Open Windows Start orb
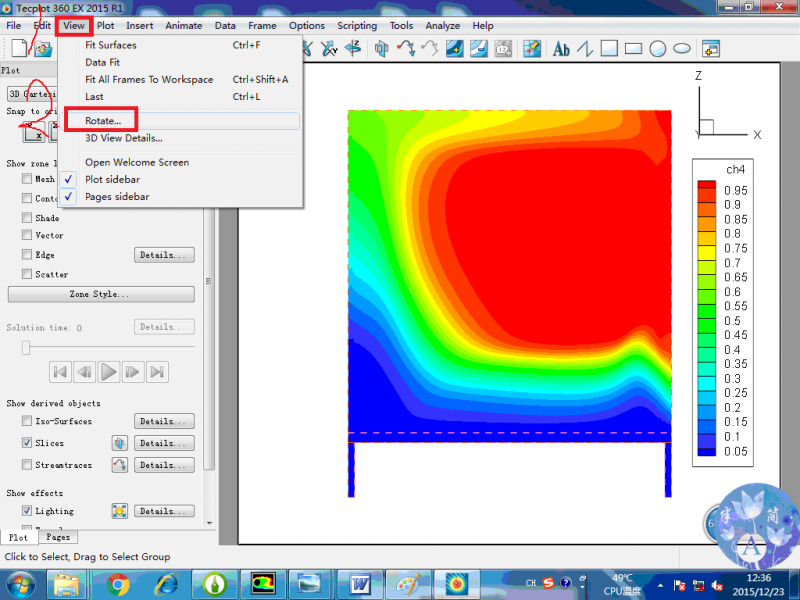This screenshot has width=800, height=600. pos(20,584)
